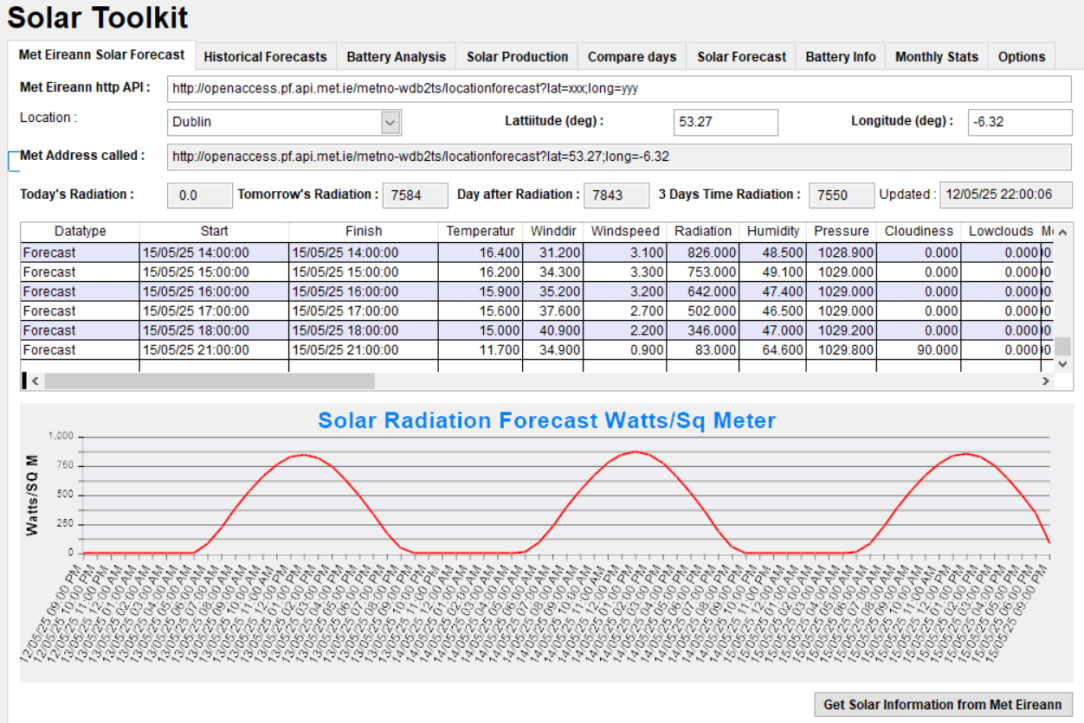
Task: Open the Solar Forecast tab
Action: tap(741, 57)
